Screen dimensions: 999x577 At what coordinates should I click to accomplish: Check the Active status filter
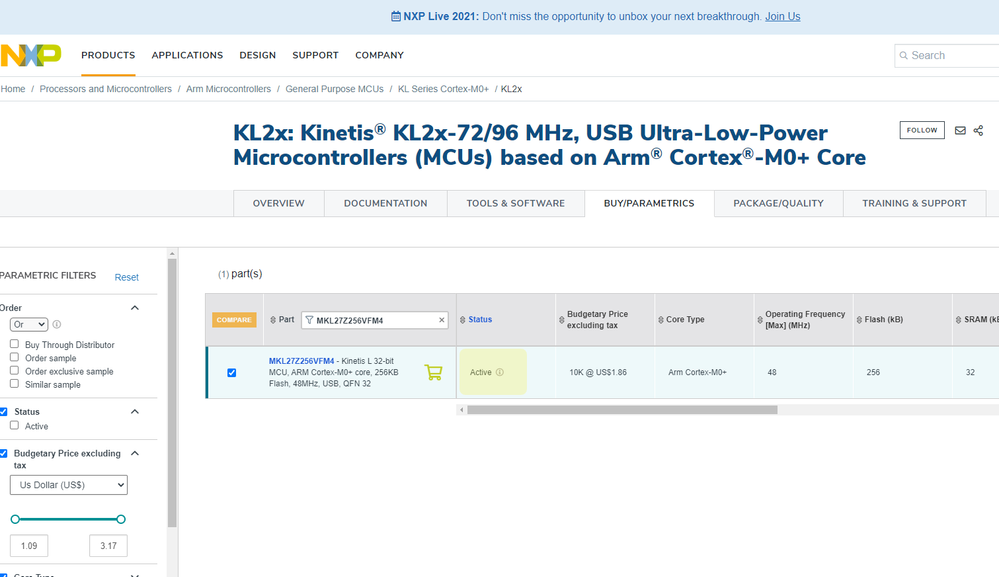(x=14, y=425)
